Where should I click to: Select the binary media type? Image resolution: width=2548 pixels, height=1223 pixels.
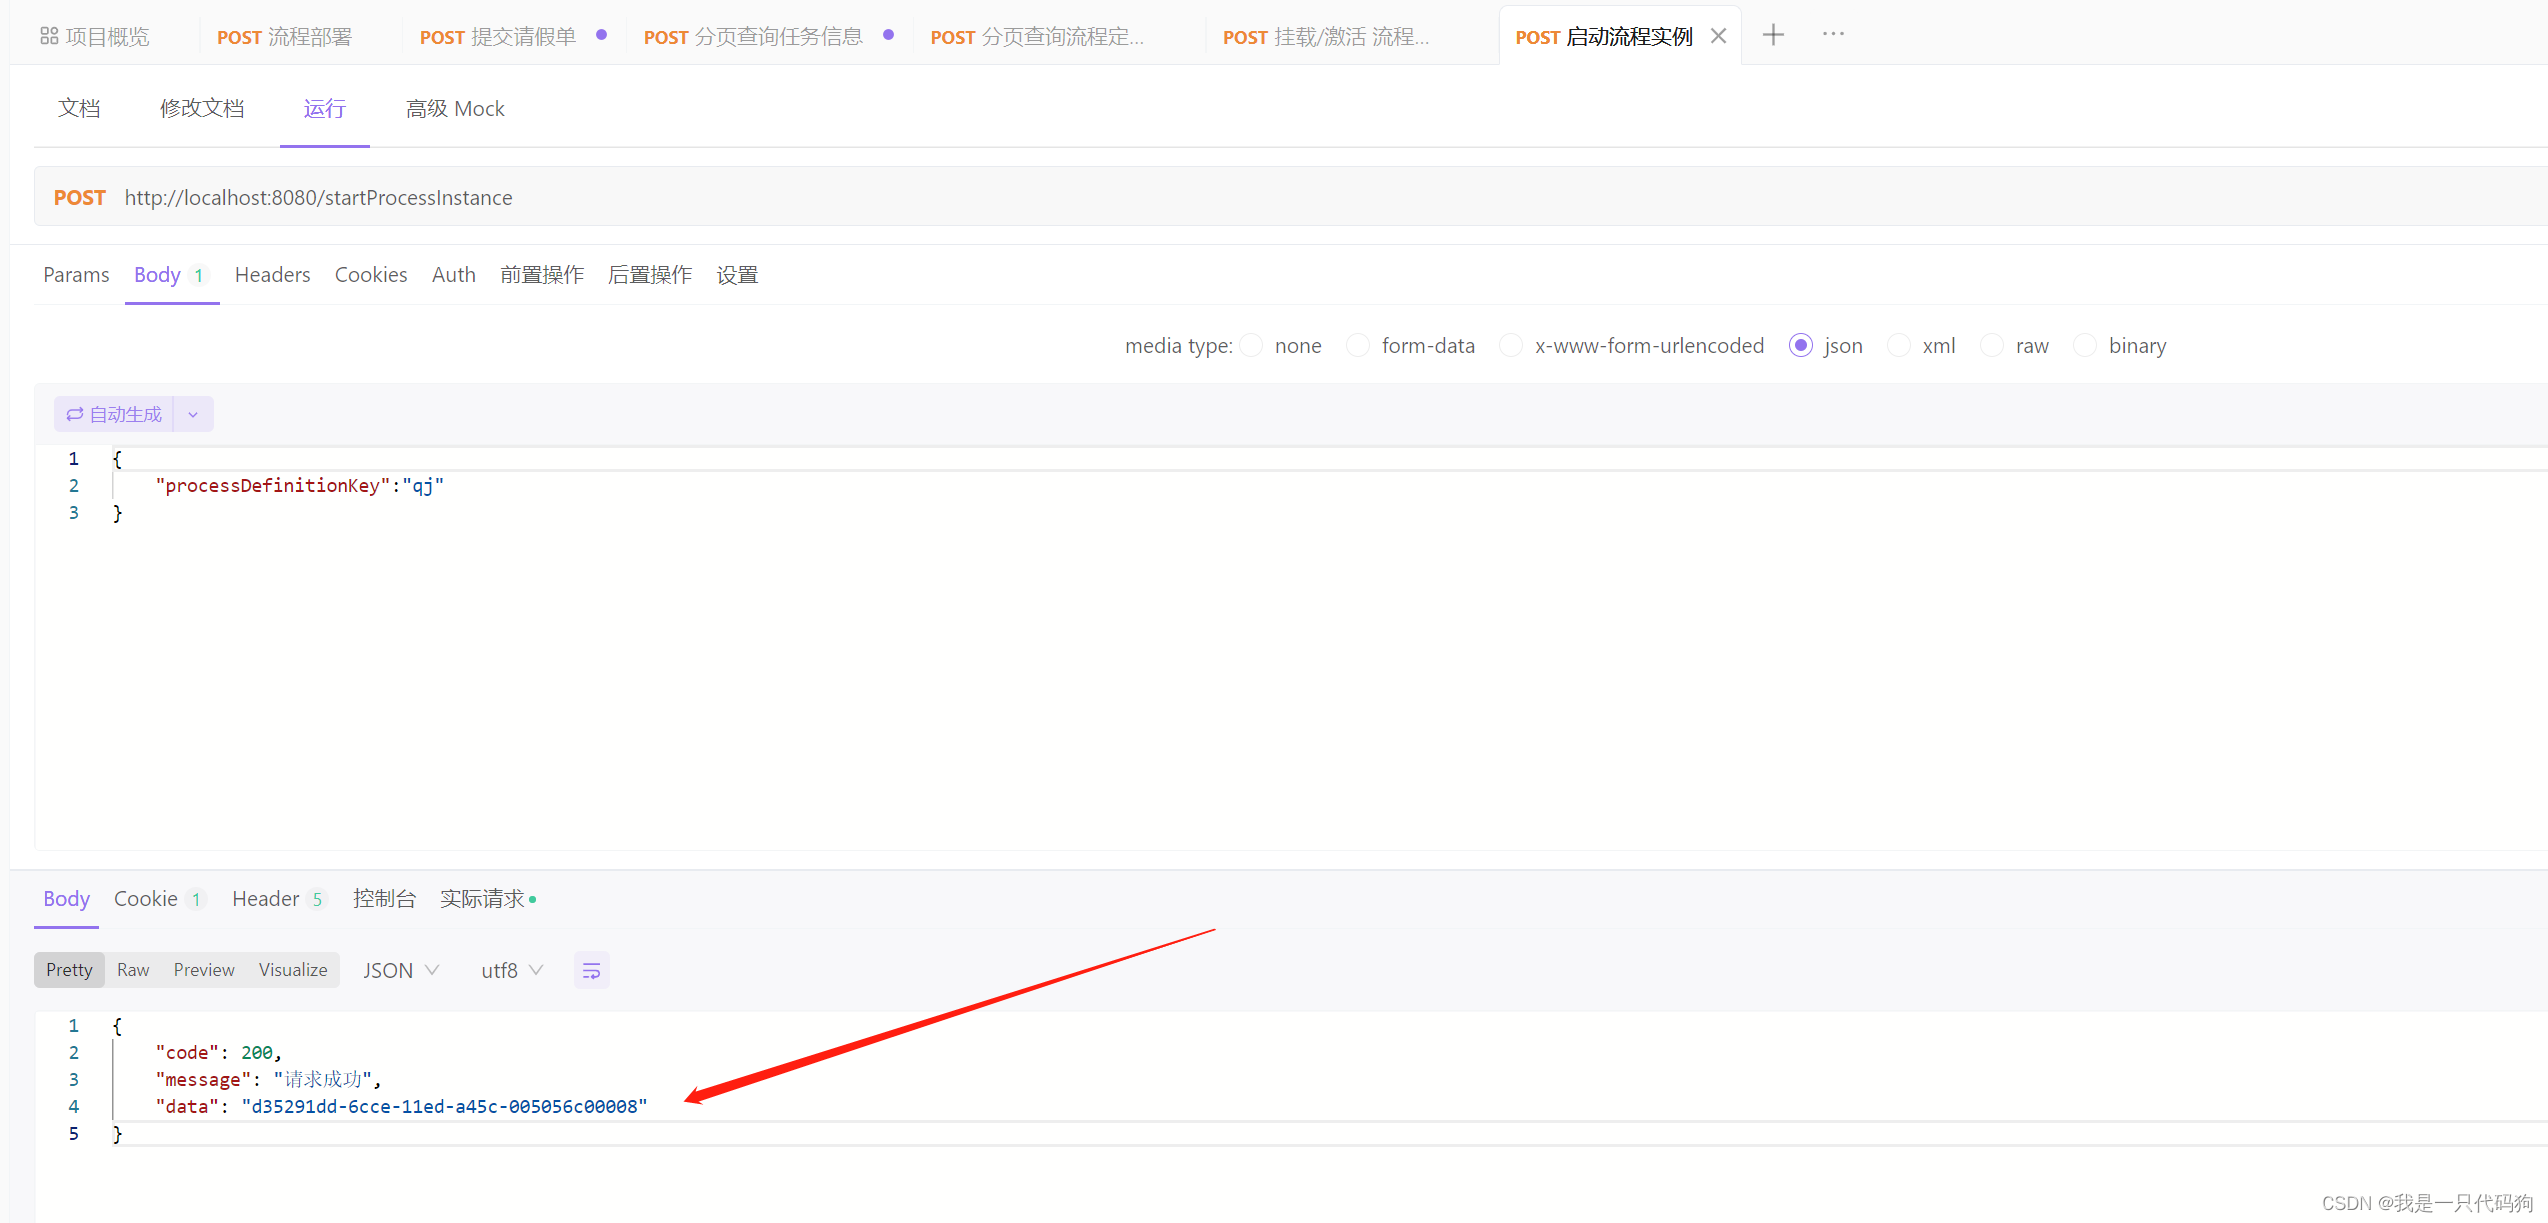tap(2085, 345)
